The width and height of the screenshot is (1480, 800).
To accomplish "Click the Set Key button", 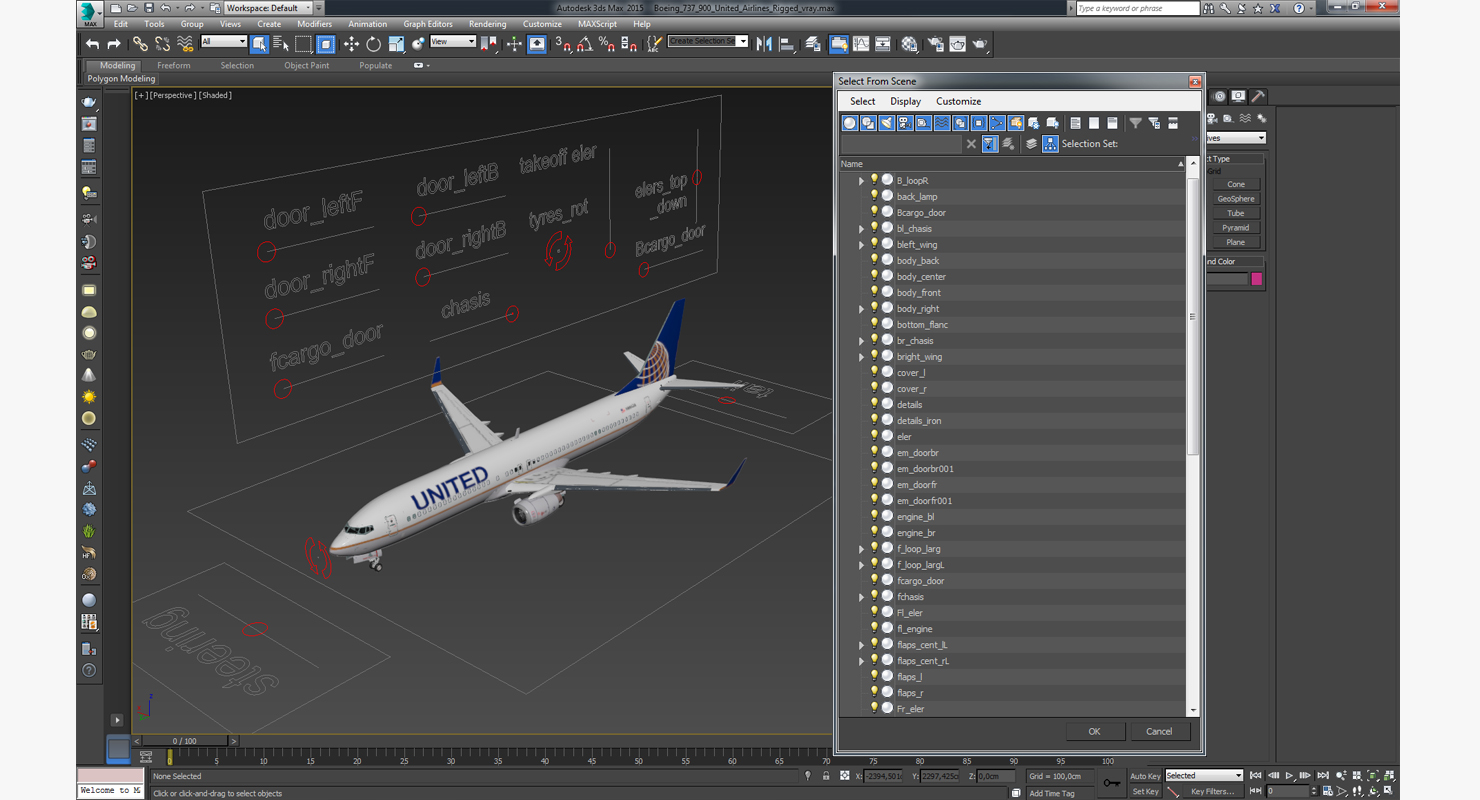I will click(1145, 791).
